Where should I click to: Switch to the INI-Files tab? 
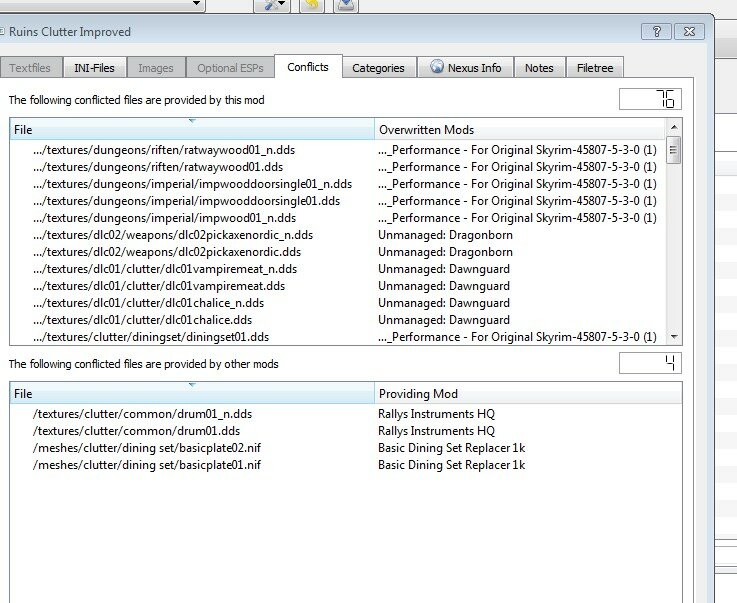(x=94, y=68)
